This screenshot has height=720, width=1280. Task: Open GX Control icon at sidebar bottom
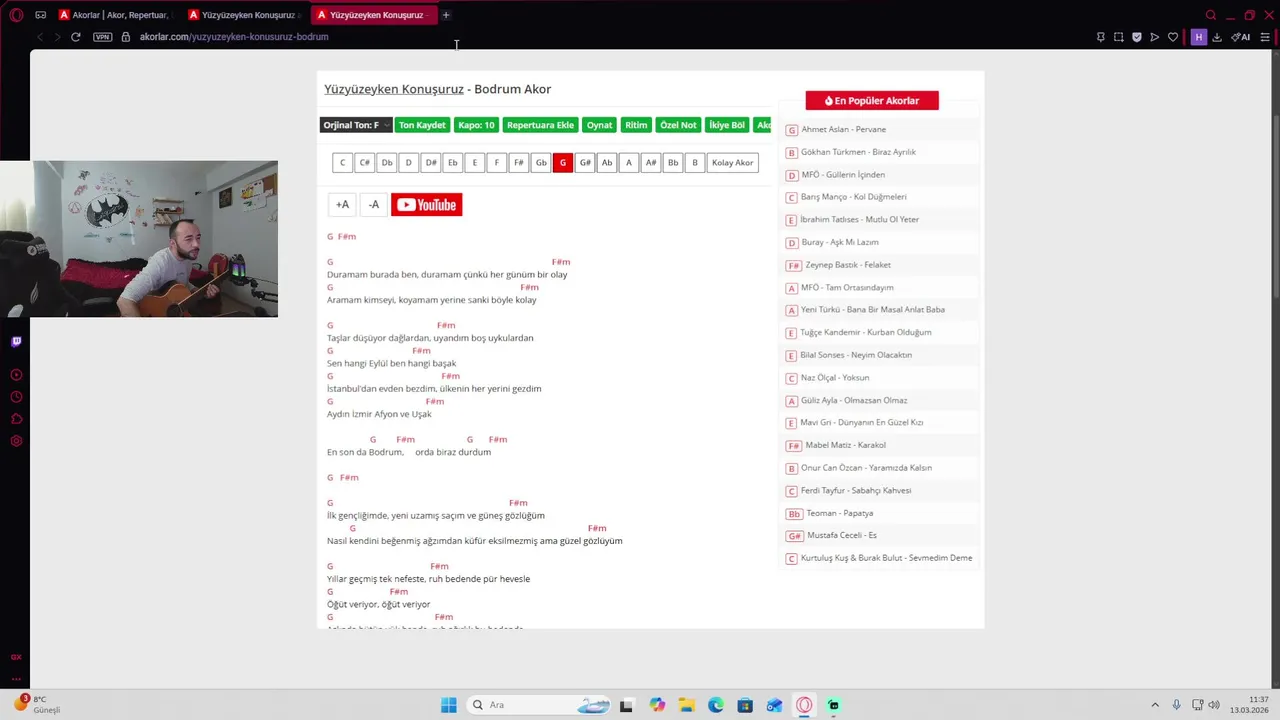(16, 657)
